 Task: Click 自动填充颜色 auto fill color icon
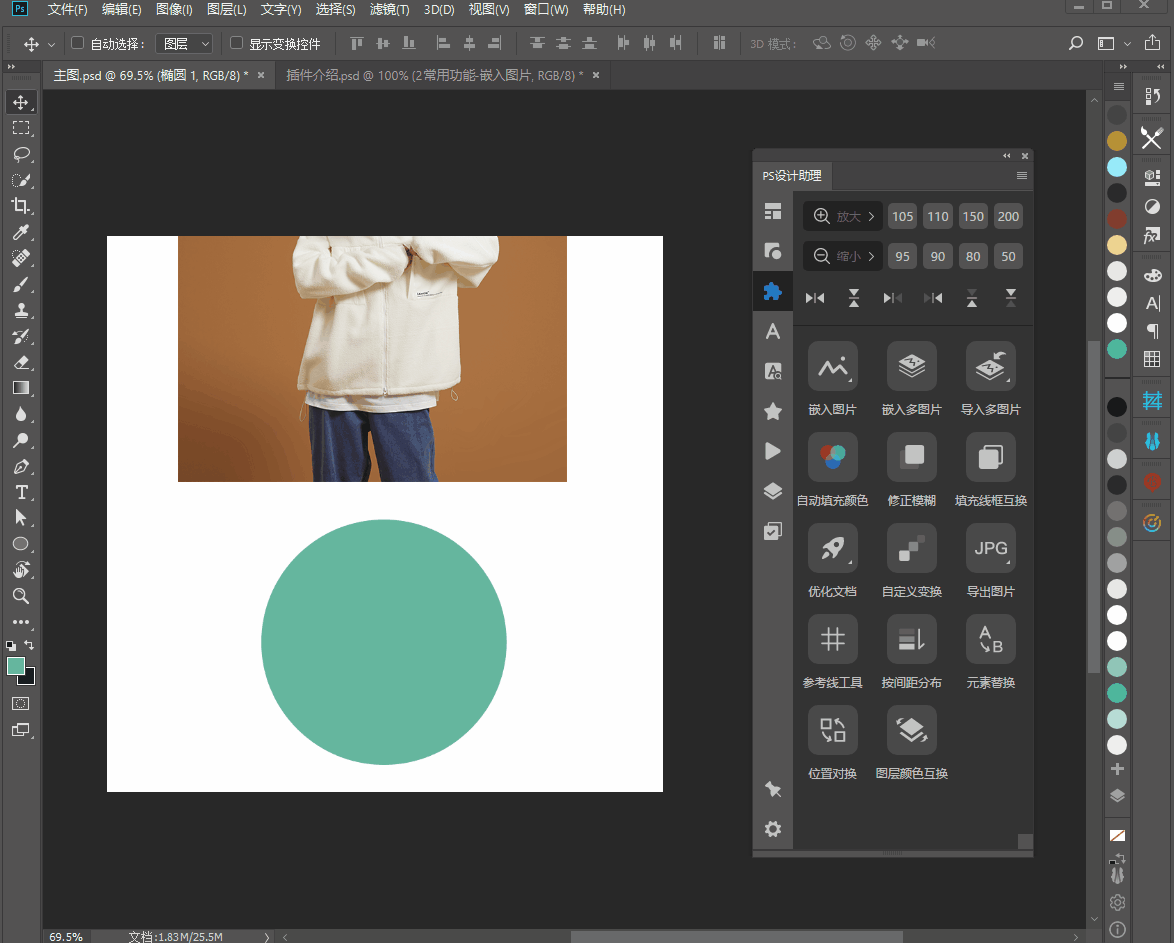[x=833, y=457]
